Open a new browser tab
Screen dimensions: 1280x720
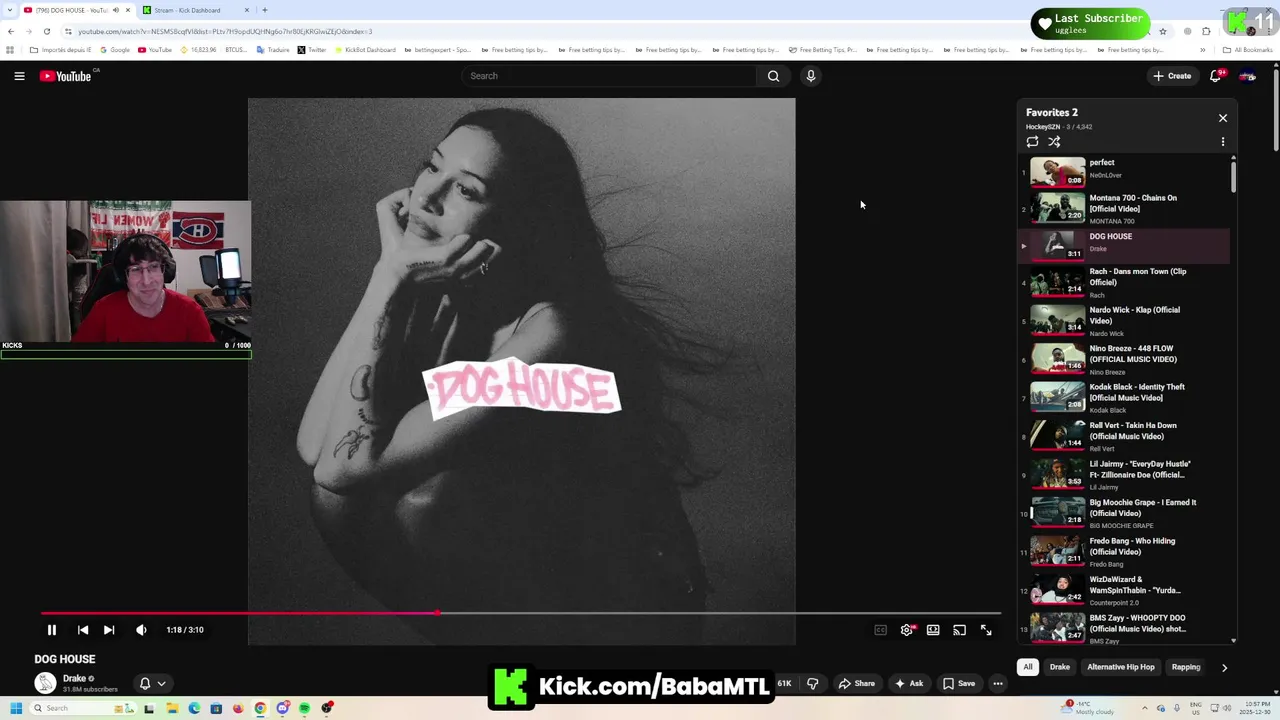click(265, 10)
